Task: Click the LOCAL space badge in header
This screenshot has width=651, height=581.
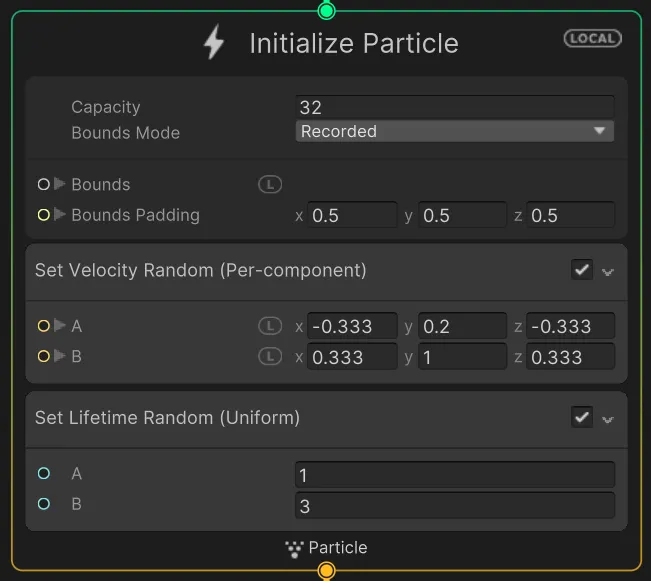Action: tap(592, 39)
